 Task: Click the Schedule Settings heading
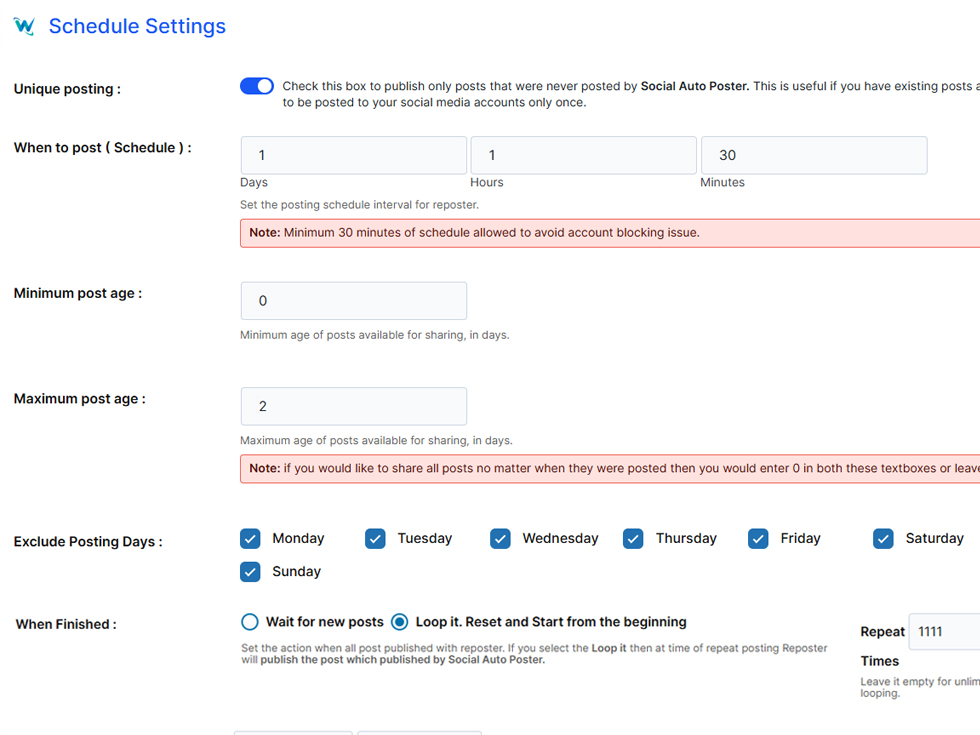137,27
